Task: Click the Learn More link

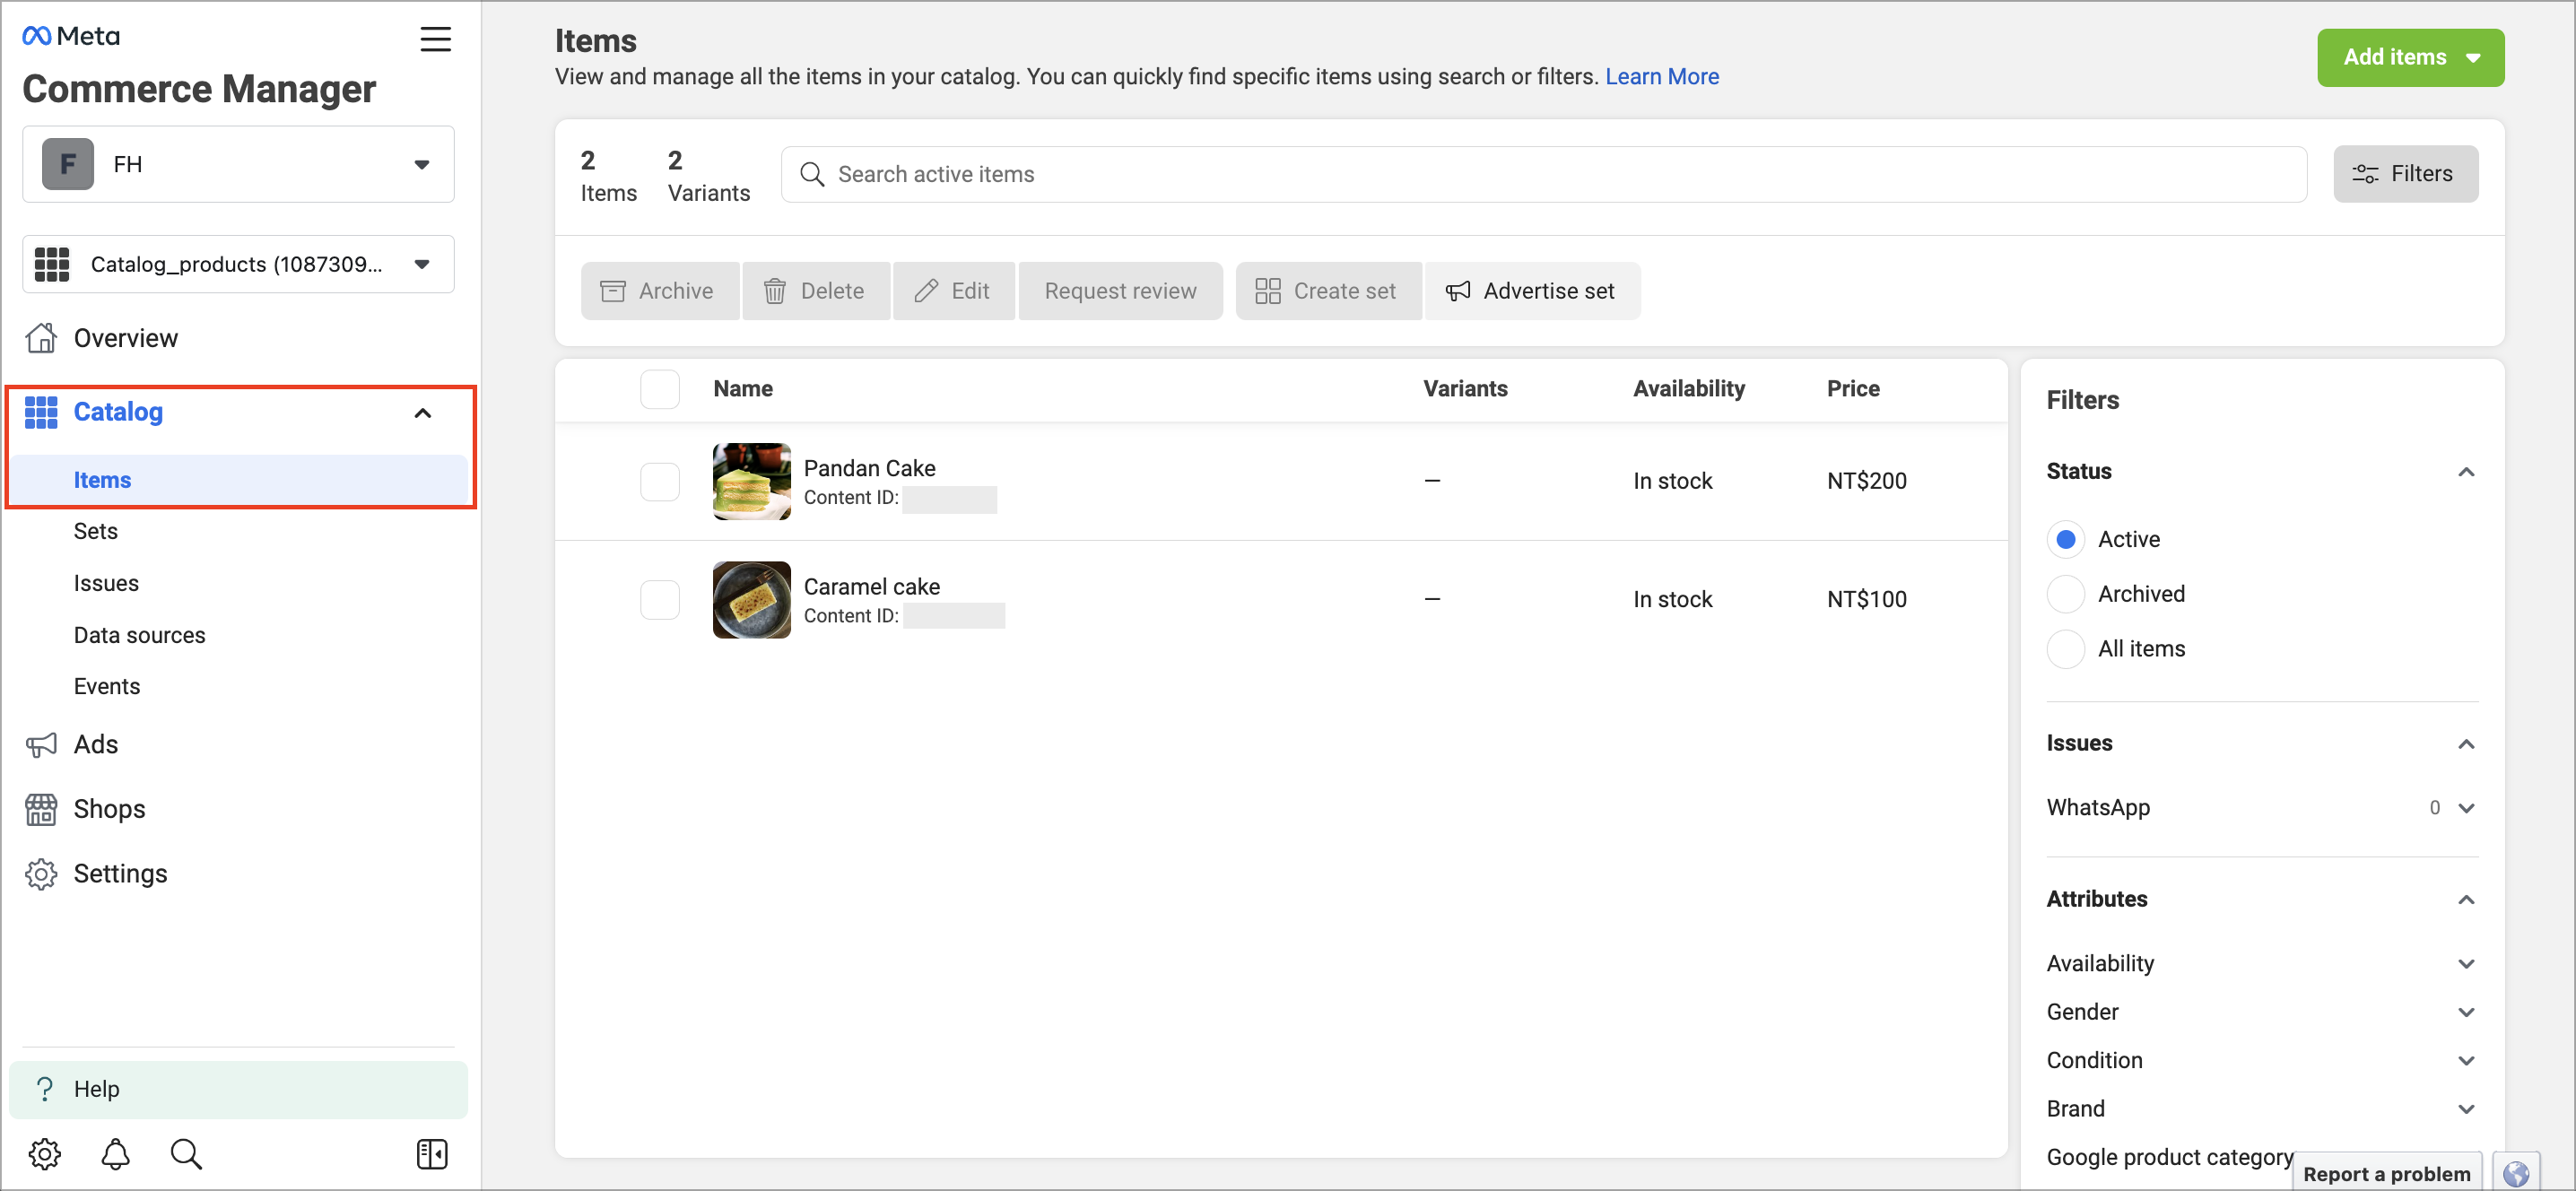Action: click(1662, 76)
